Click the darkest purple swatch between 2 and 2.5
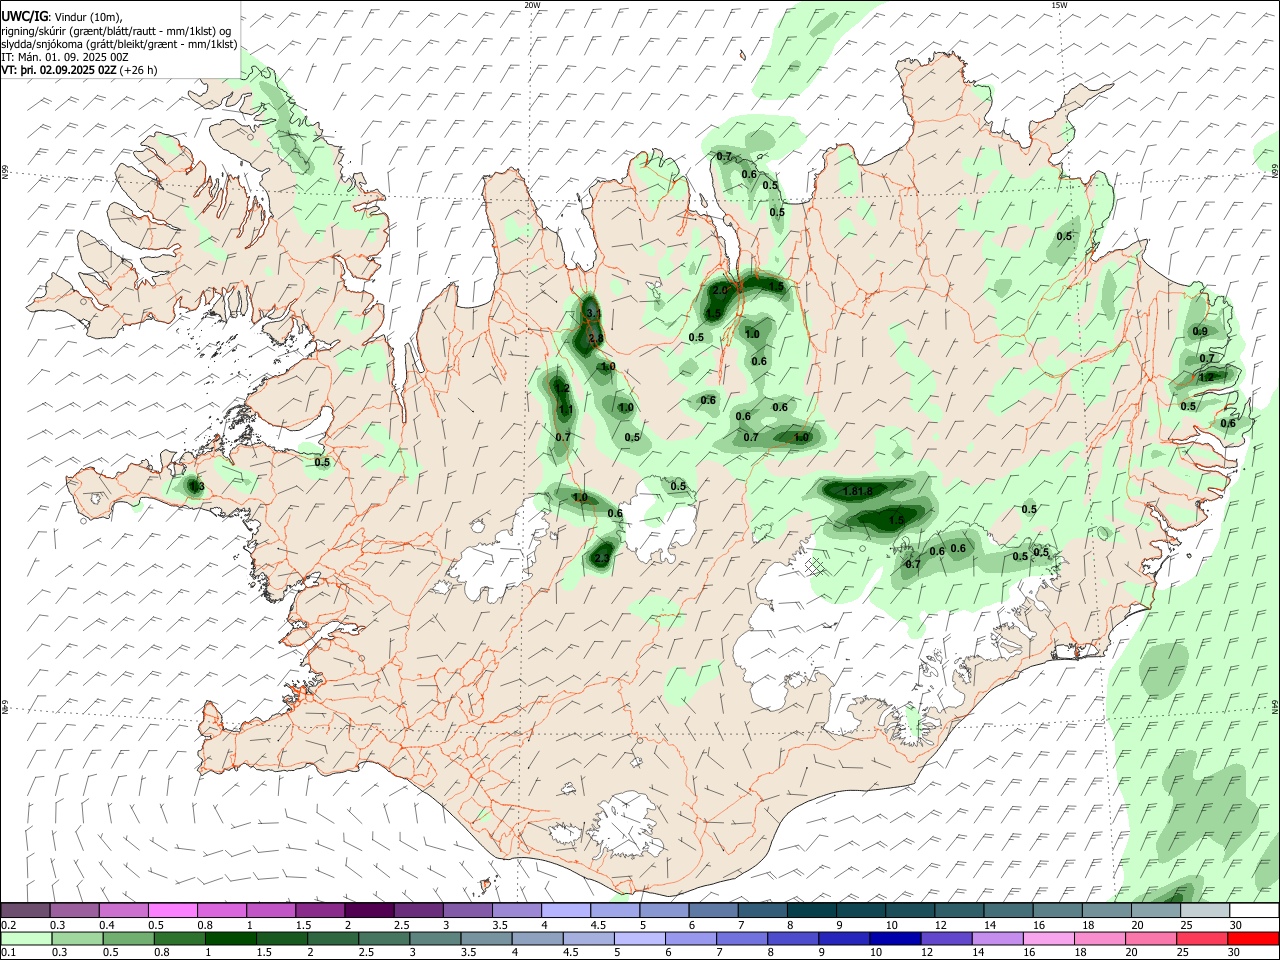Image resolution: width=1280 pixels, height=960 pixels. coord(368,911)
